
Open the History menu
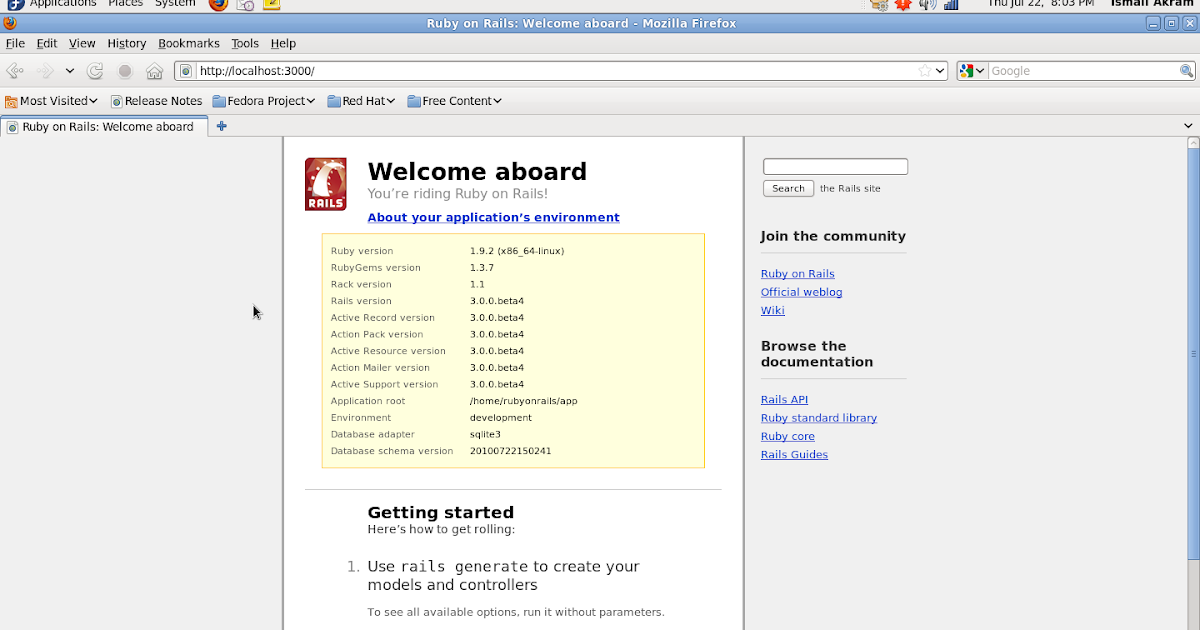coord(127,43)
